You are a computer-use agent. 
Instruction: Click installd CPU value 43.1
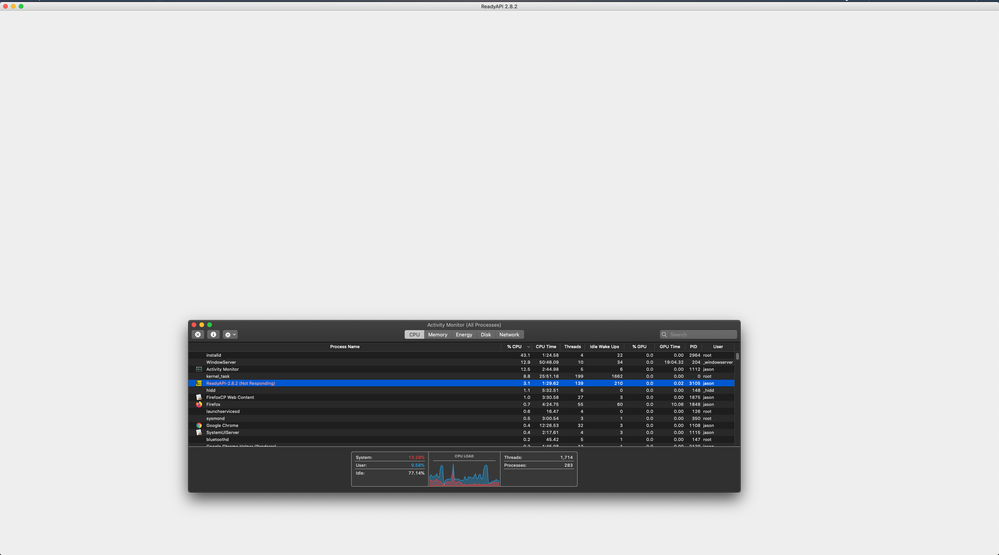pos(525,356)
